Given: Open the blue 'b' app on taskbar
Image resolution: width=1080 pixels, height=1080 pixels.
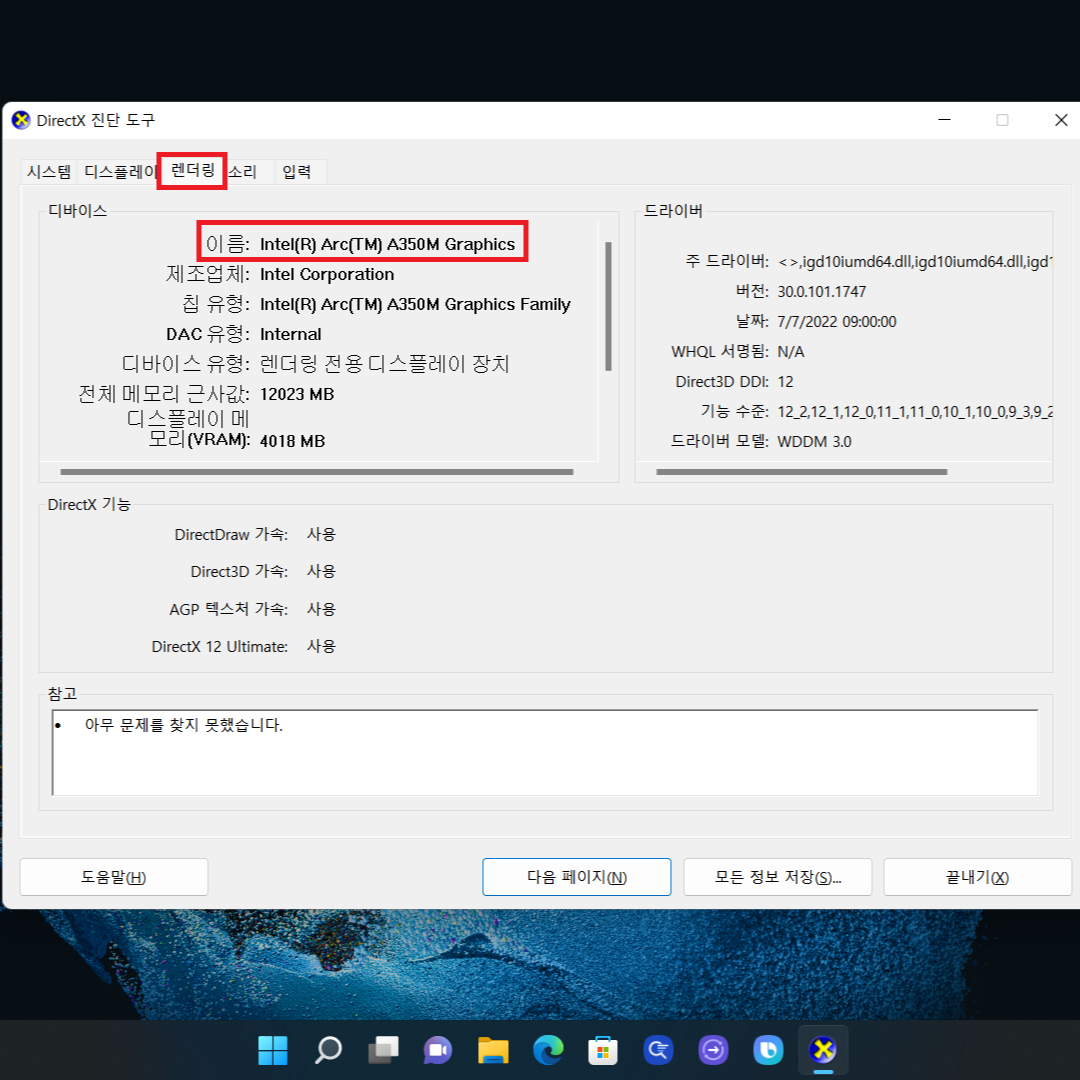Looking at the screenshot, I should pyautogui.click(x=768, y=1050).
